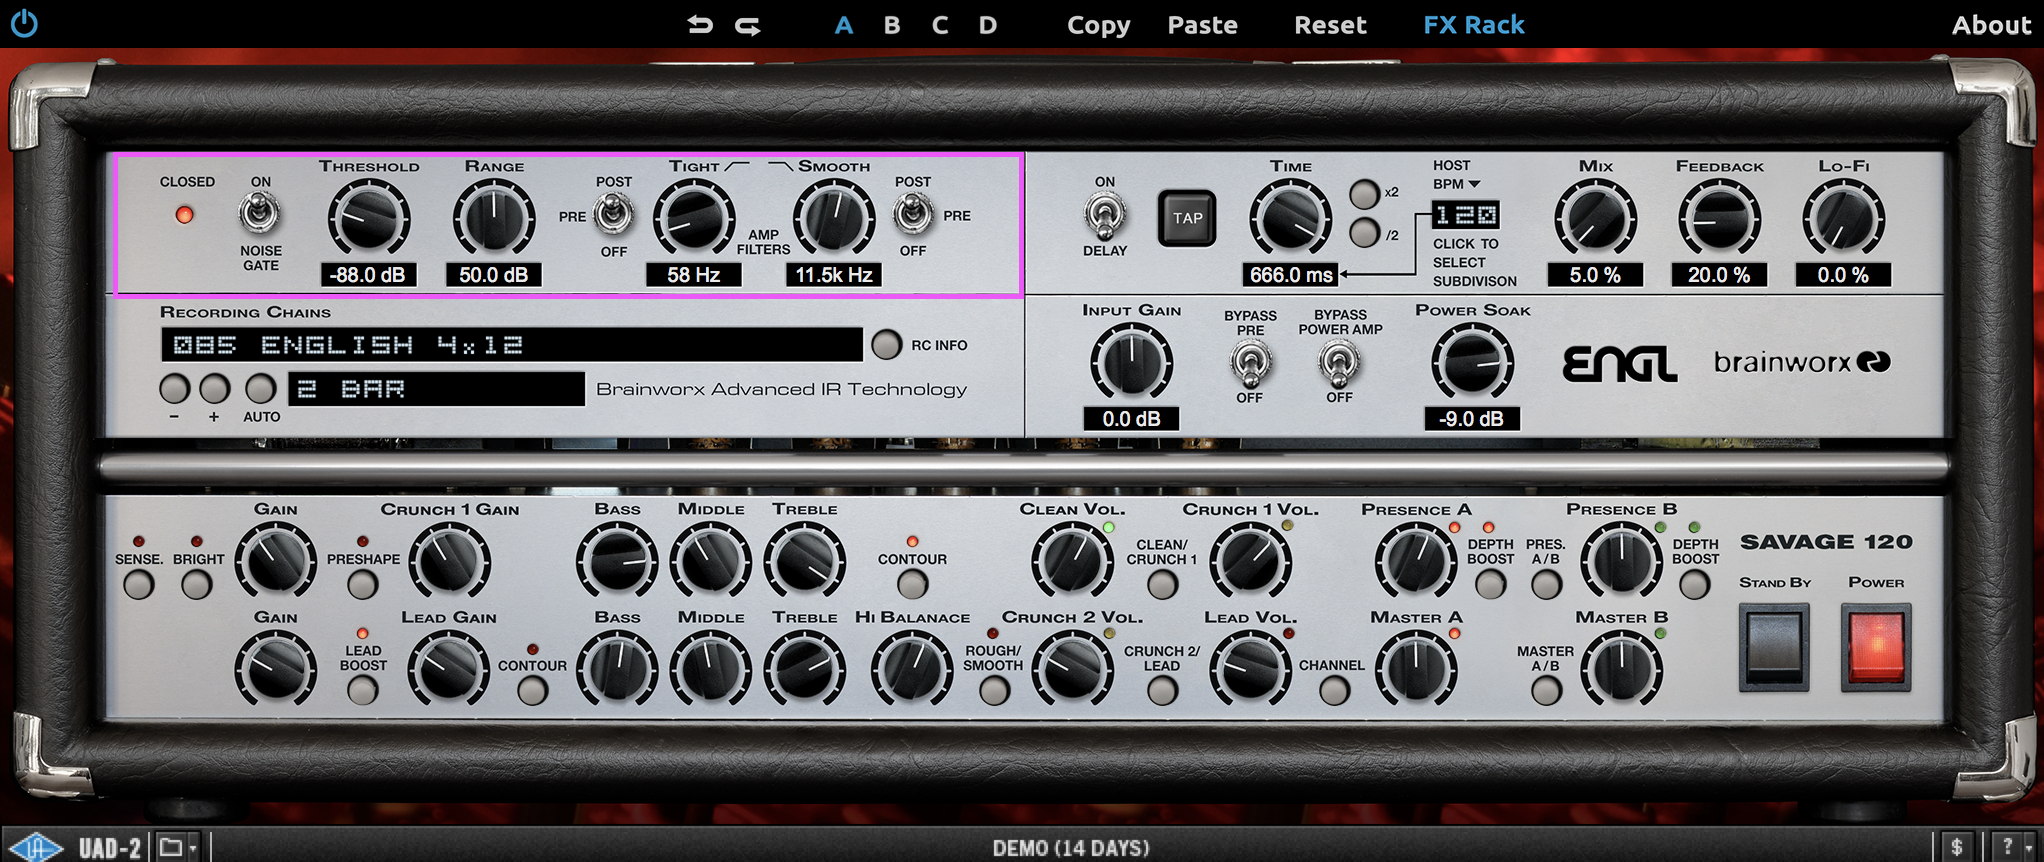Click the ENGL logo
This screenshot has width=2044, height=862.
click(1619, 363)
